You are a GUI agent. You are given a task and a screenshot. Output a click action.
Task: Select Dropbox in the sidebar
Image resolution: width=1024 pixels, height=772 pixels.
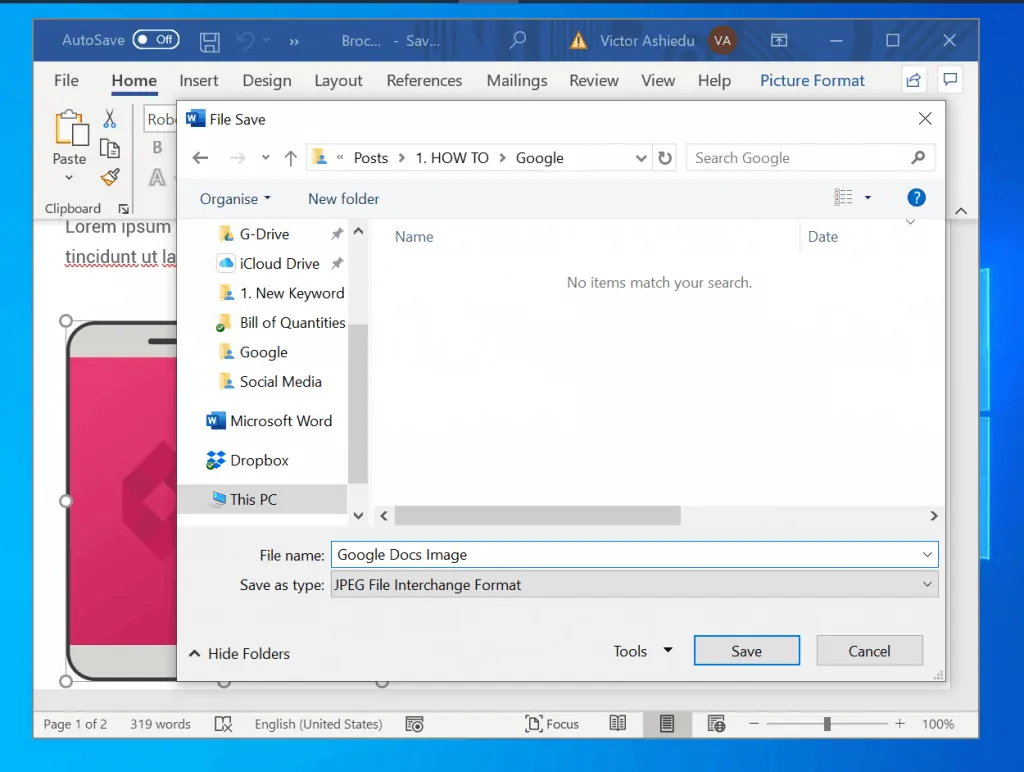pyautogui.click(x=257, y=460)
